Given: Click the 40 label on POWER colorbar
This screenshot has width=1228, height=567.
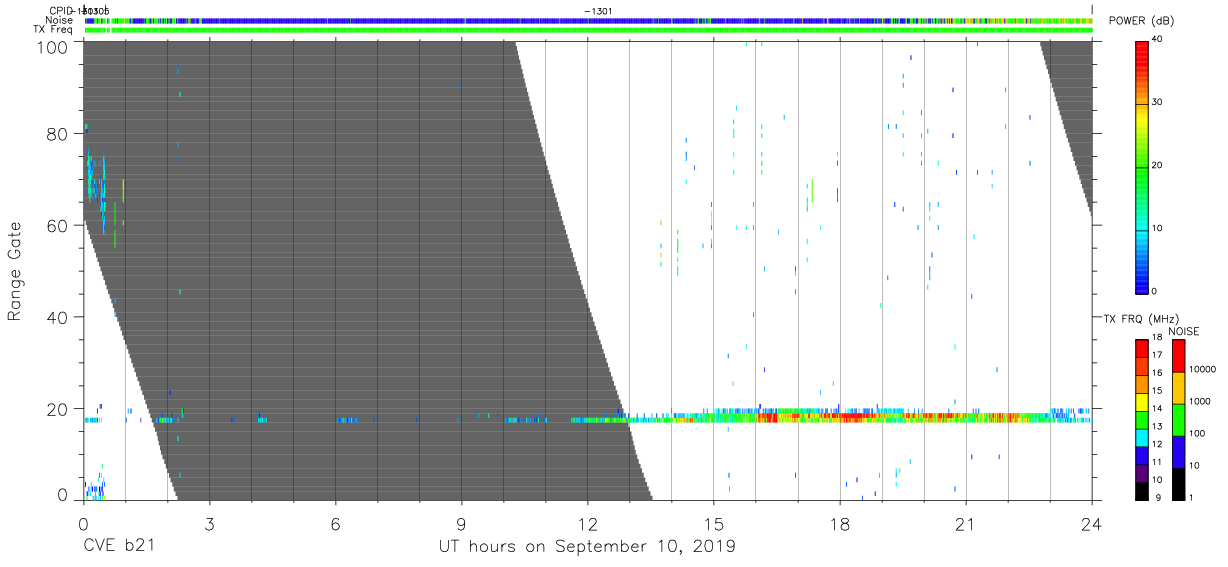Looking at the screenshot, I should click(1159, 39).
